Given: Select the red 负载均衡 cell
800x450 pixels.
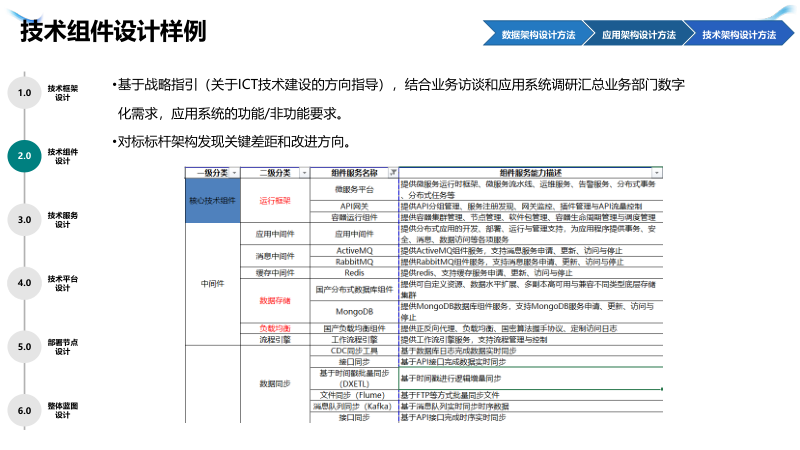Looking at the screenshot, I should point(275,329).
